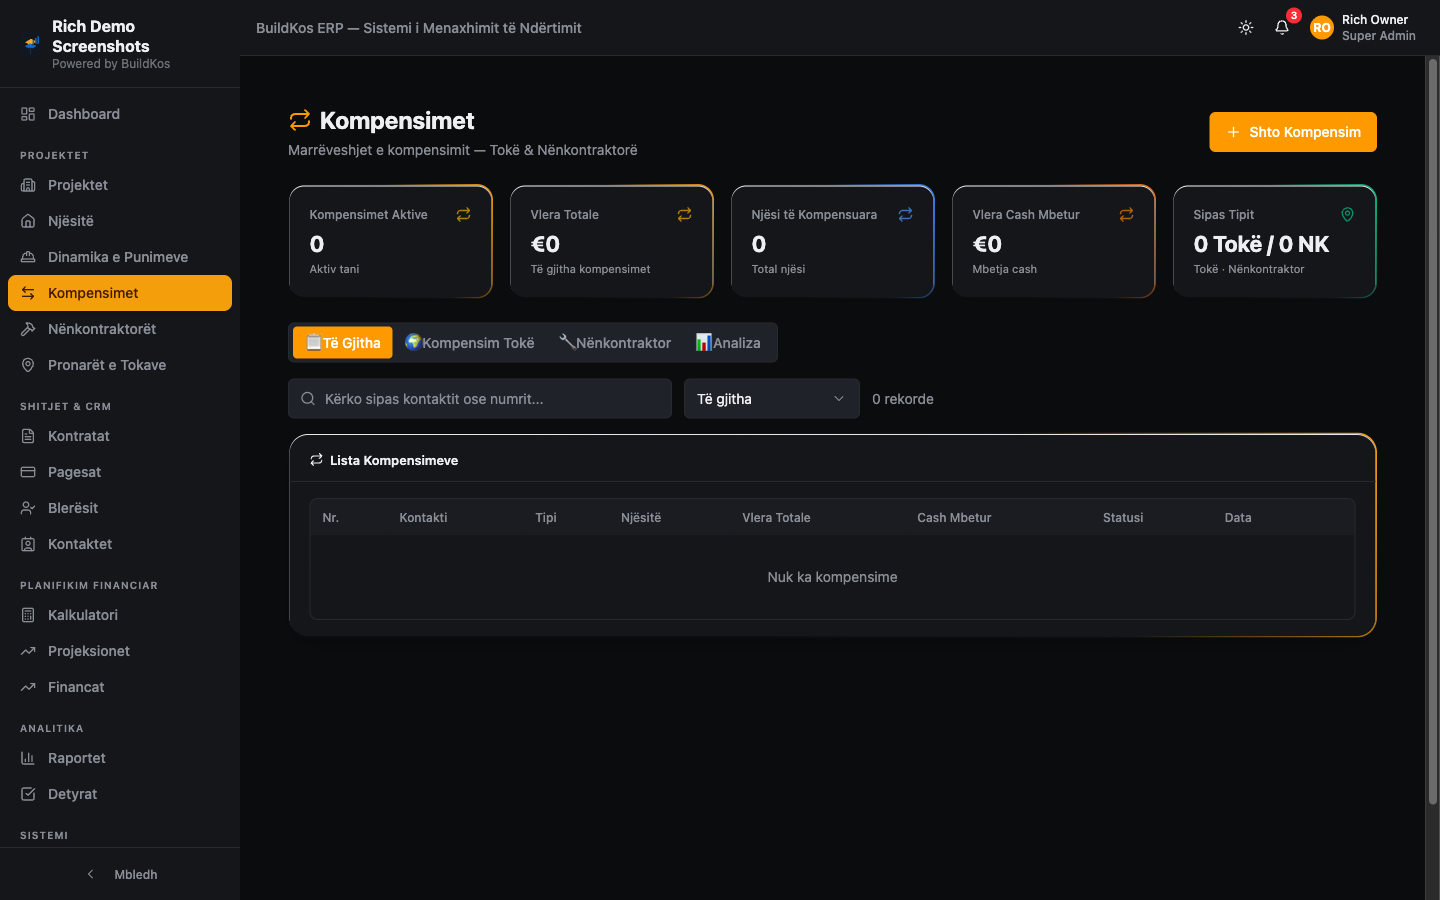Click the Dashboard grid icon
Viewport: 1440px width, 900px height.
[28, 114]
